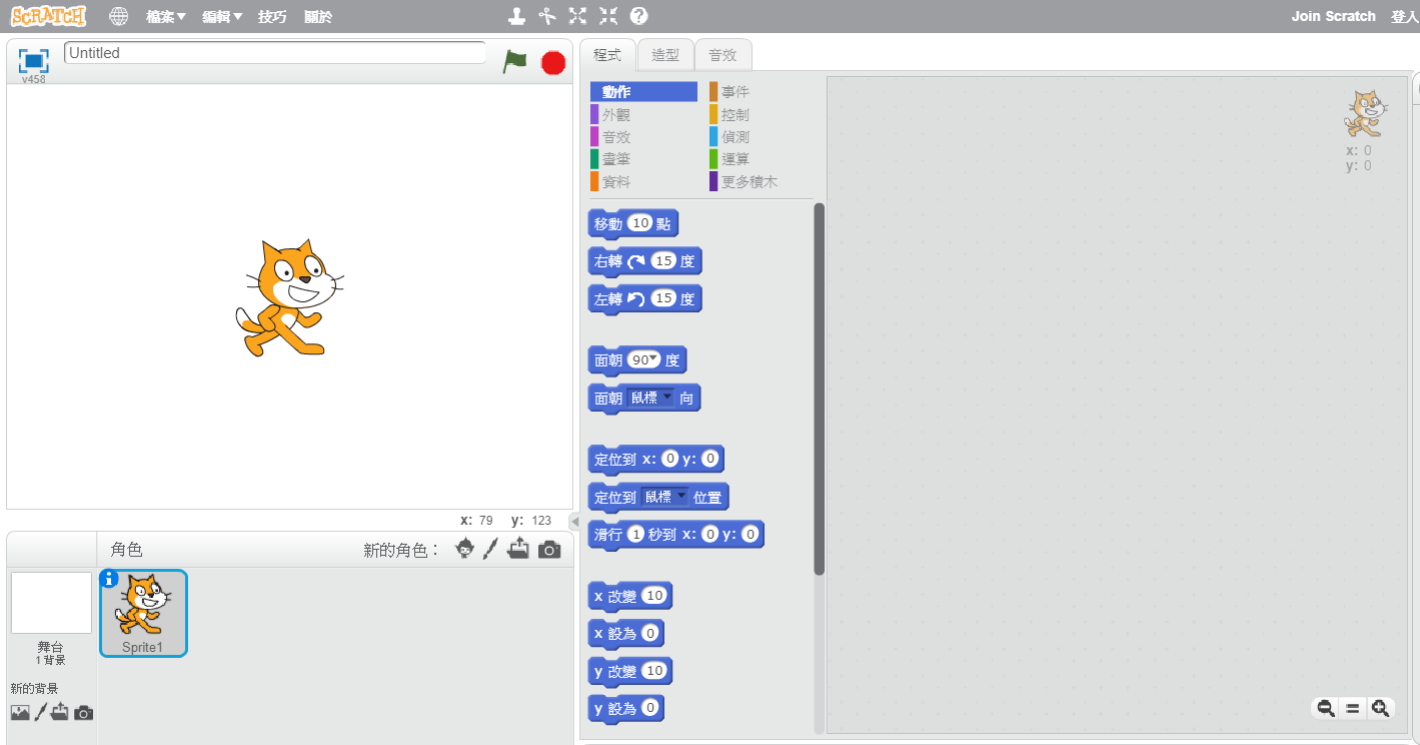
Task: Collapse the stage with small arrow
Action: coord(574,521)
